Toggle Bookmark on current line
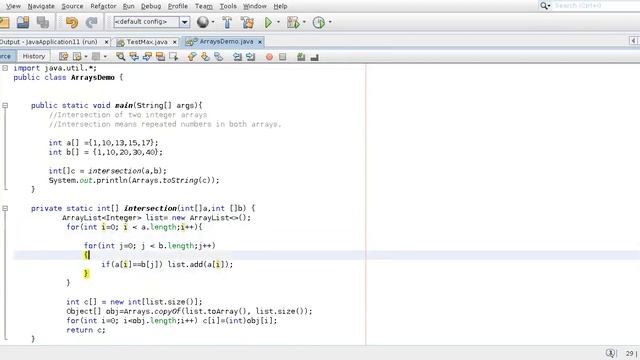Viewport: 640px width, 360px height. coord(218,57)
